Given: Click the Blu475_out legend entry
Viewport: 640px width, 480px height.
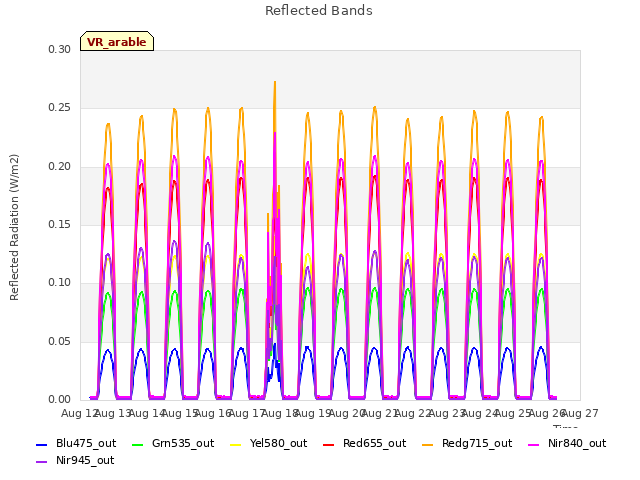Looking at the screenshot, I should tap(76, 443).
